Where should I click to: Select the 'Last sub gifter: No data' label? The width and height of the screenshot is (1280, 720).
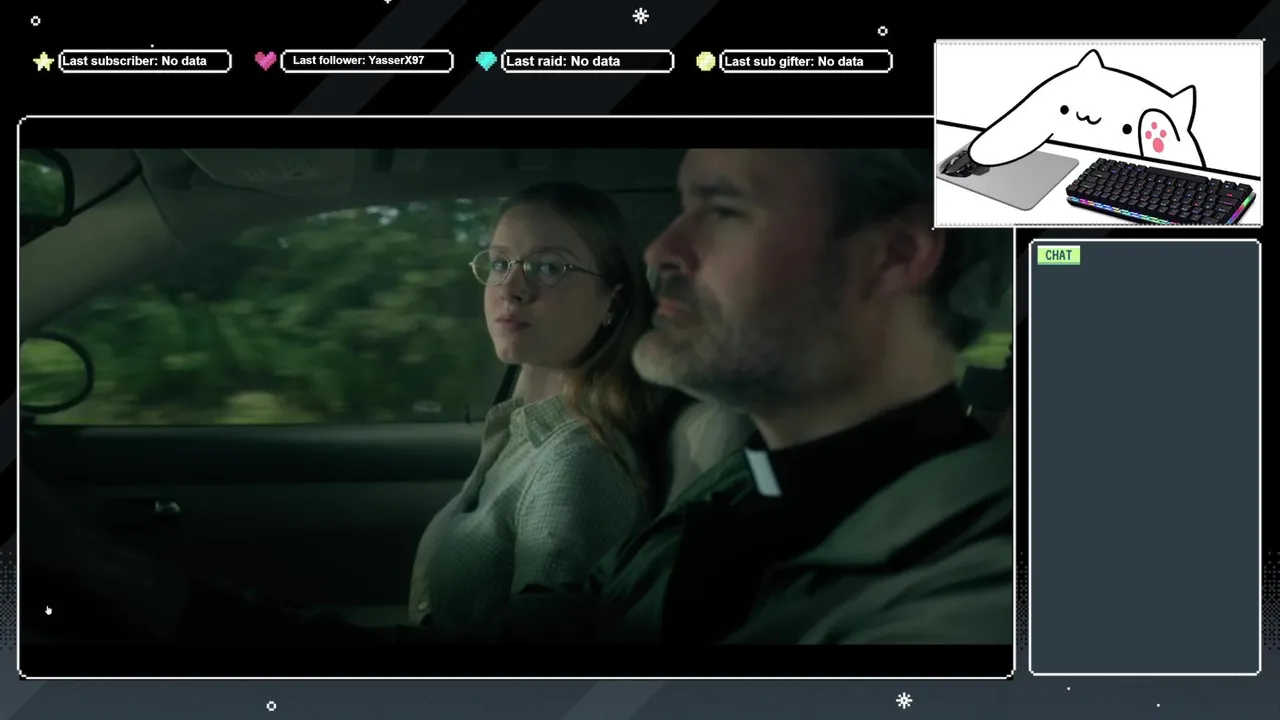pos(806,61)
